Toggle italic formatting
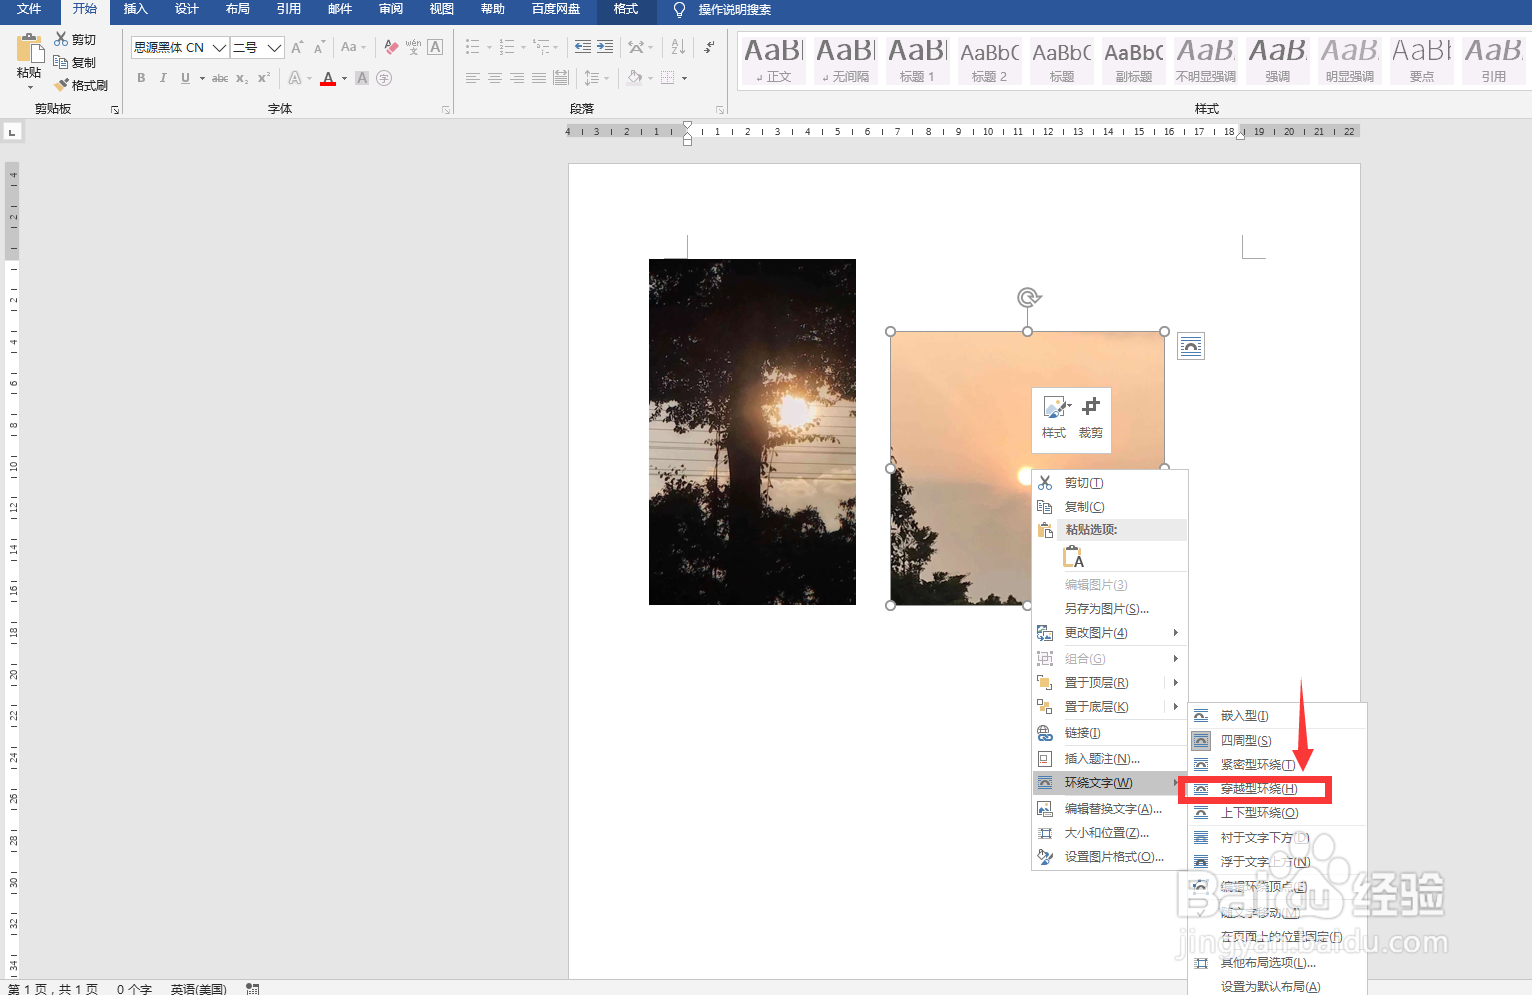1532x995 pixels. (x=163, y=78)
